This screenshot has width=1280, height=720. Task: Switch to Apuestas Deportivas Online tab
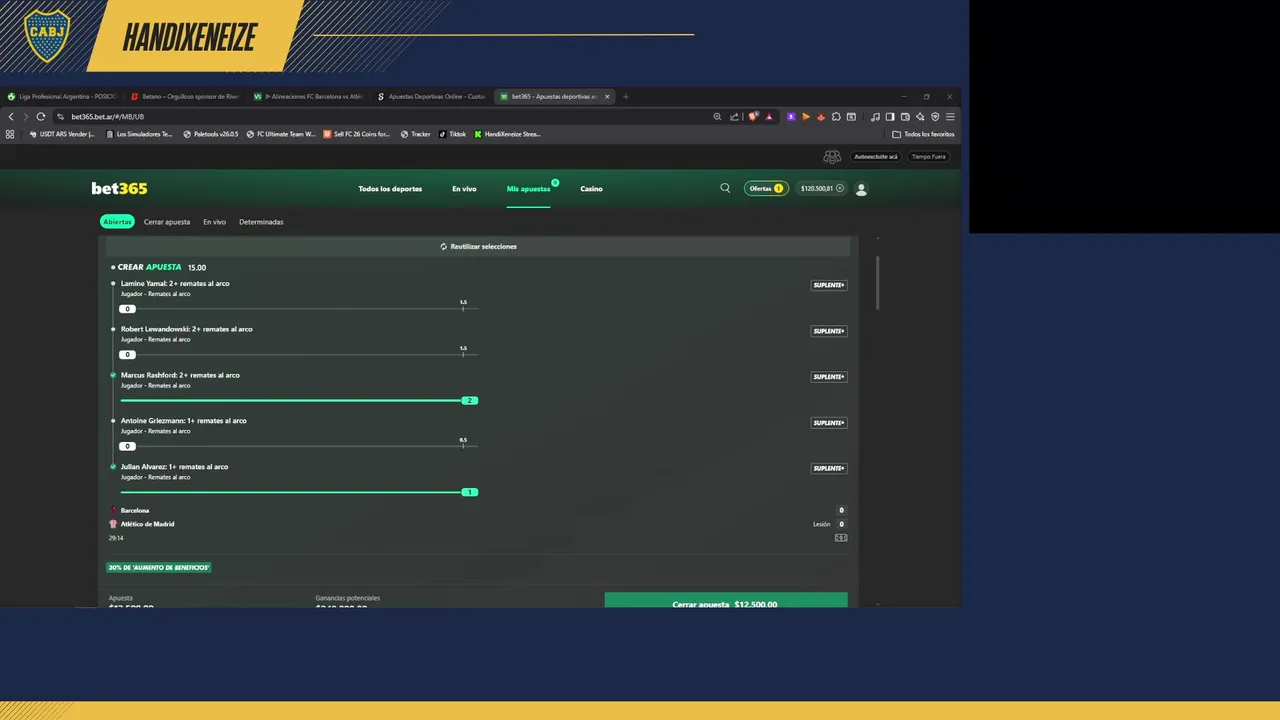432,97
